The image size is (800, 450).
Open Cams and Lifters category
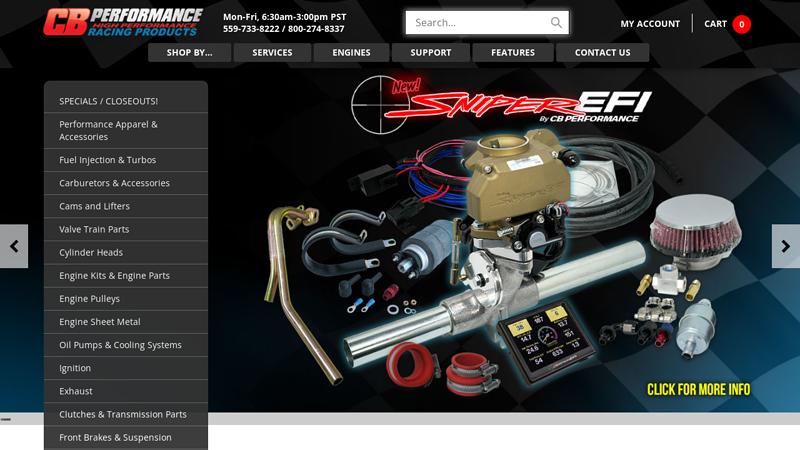[126, 206]
